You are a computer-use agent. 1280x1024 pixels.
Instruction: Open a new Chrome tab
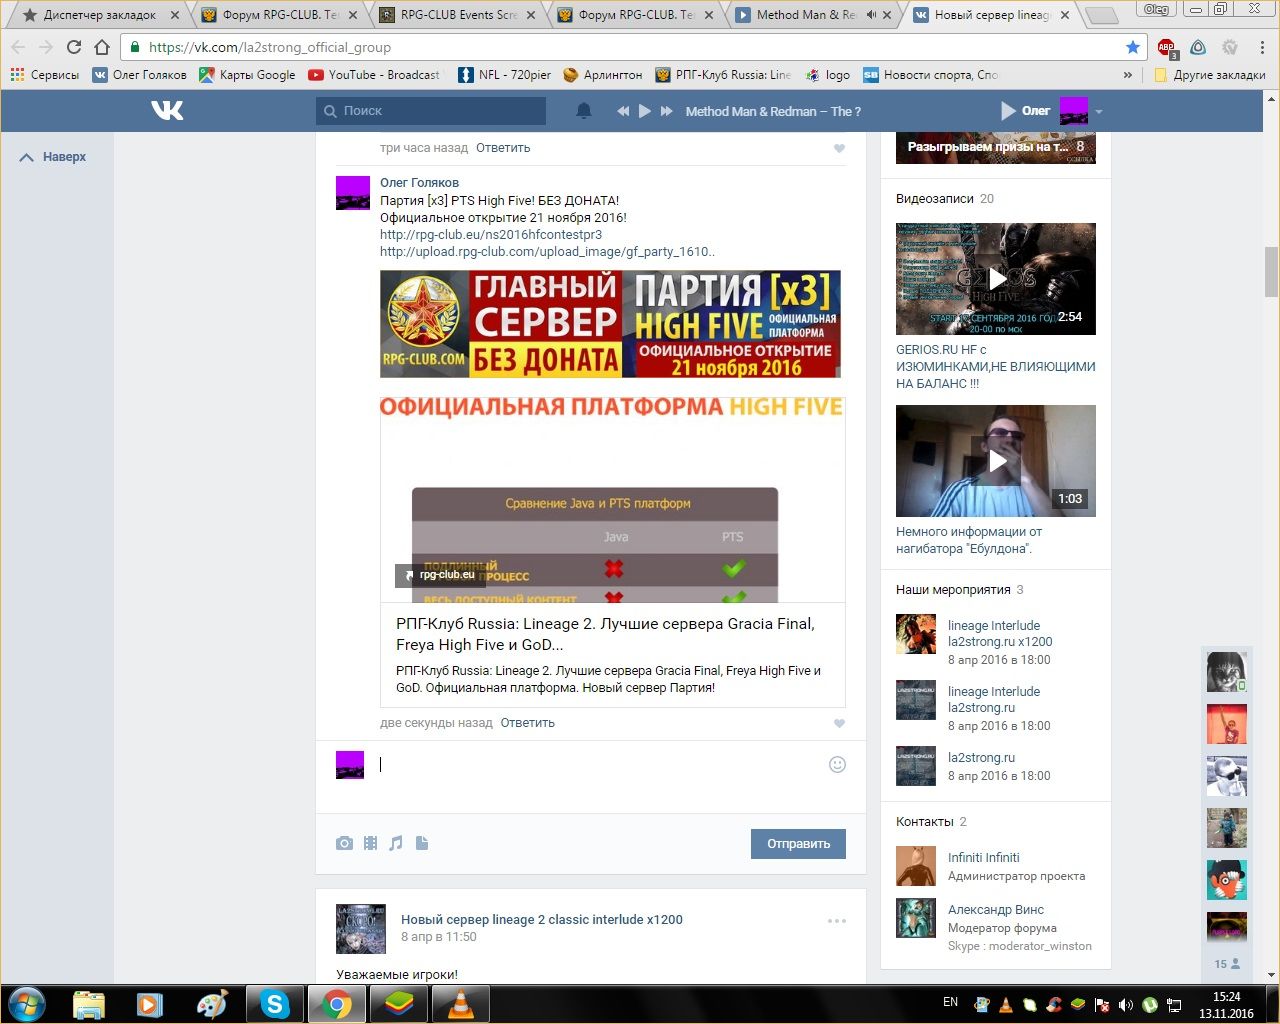(x=1101, y=15)
